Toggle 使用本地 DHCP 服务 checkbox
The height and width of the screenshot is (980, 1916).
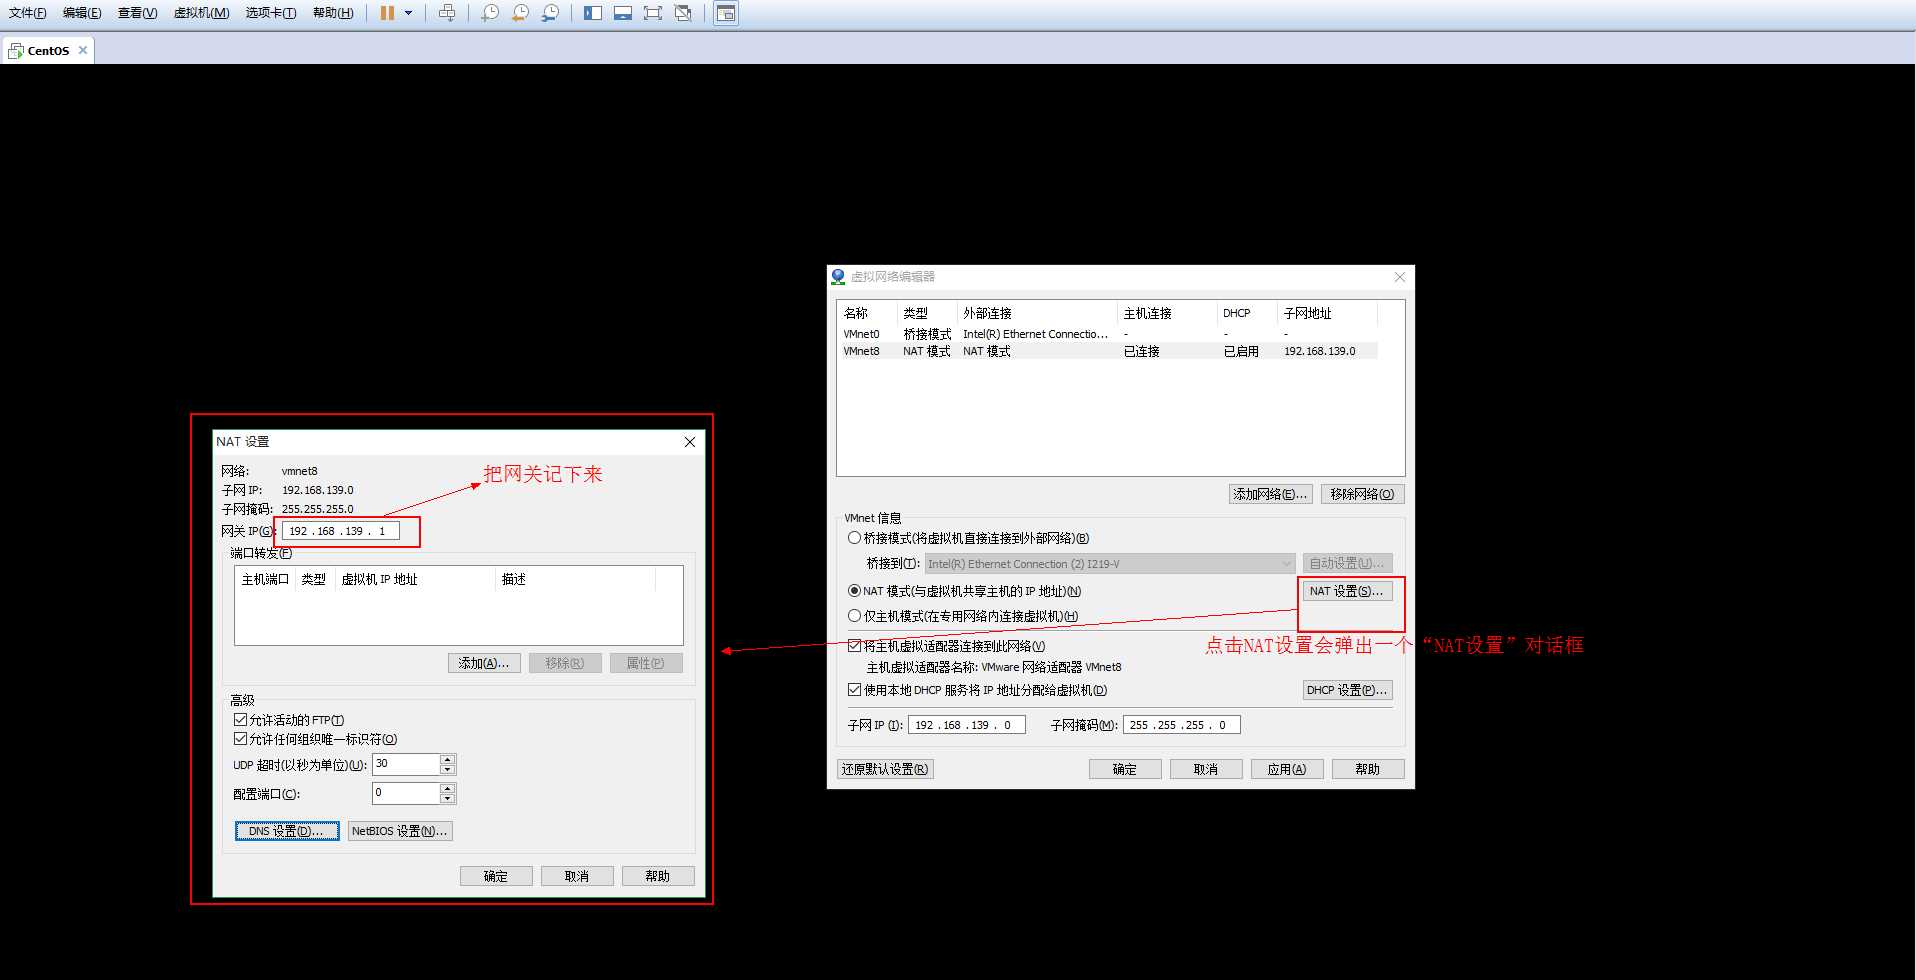pos(854,690)
